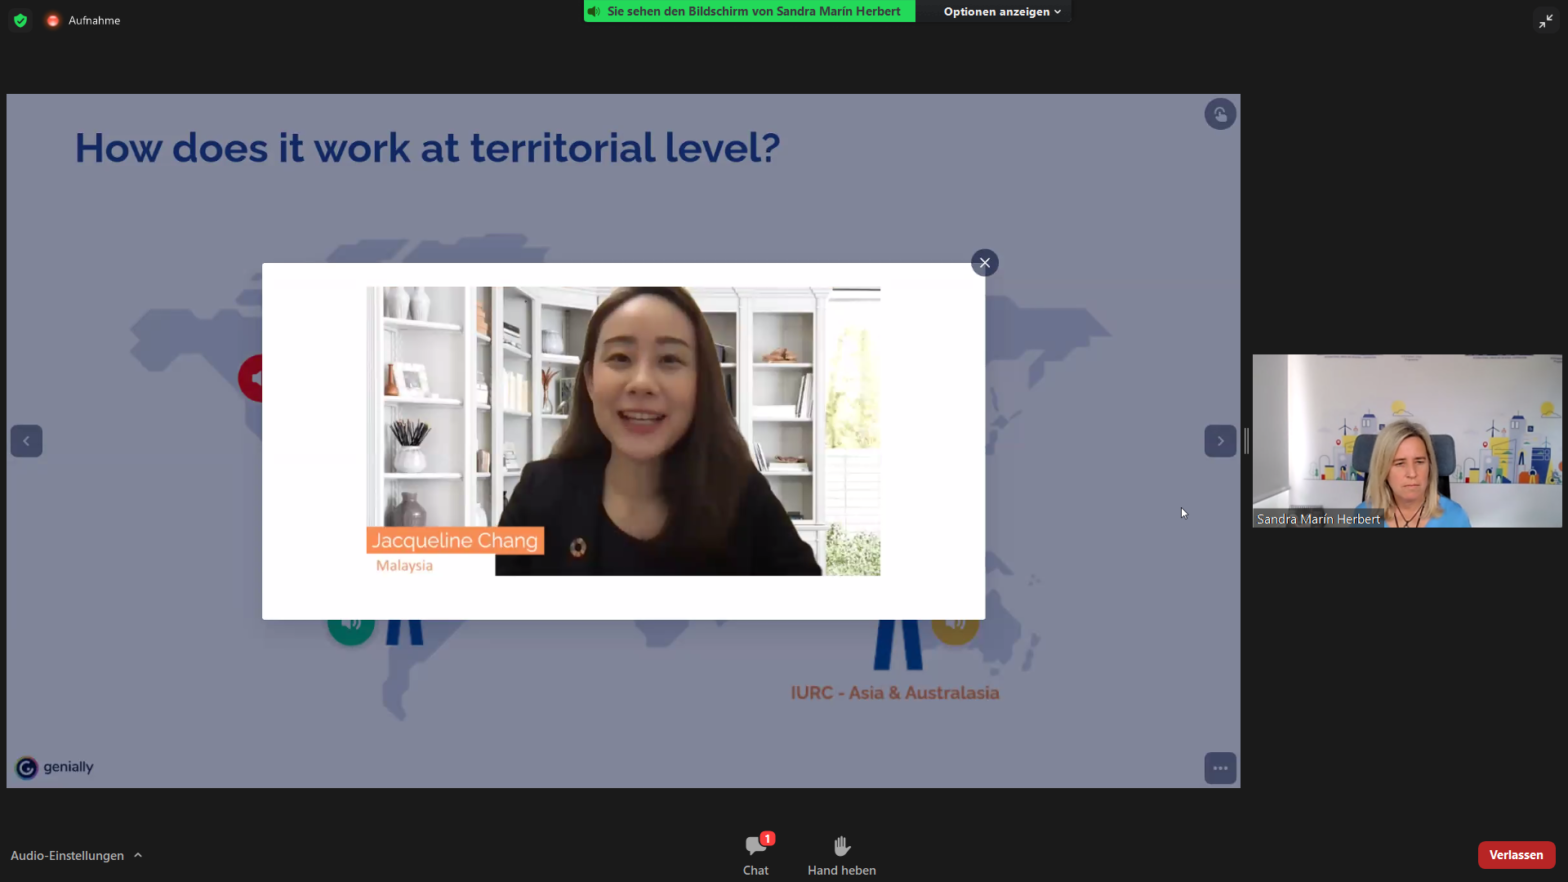Close the Jacqueline Chang video popup

984,263
